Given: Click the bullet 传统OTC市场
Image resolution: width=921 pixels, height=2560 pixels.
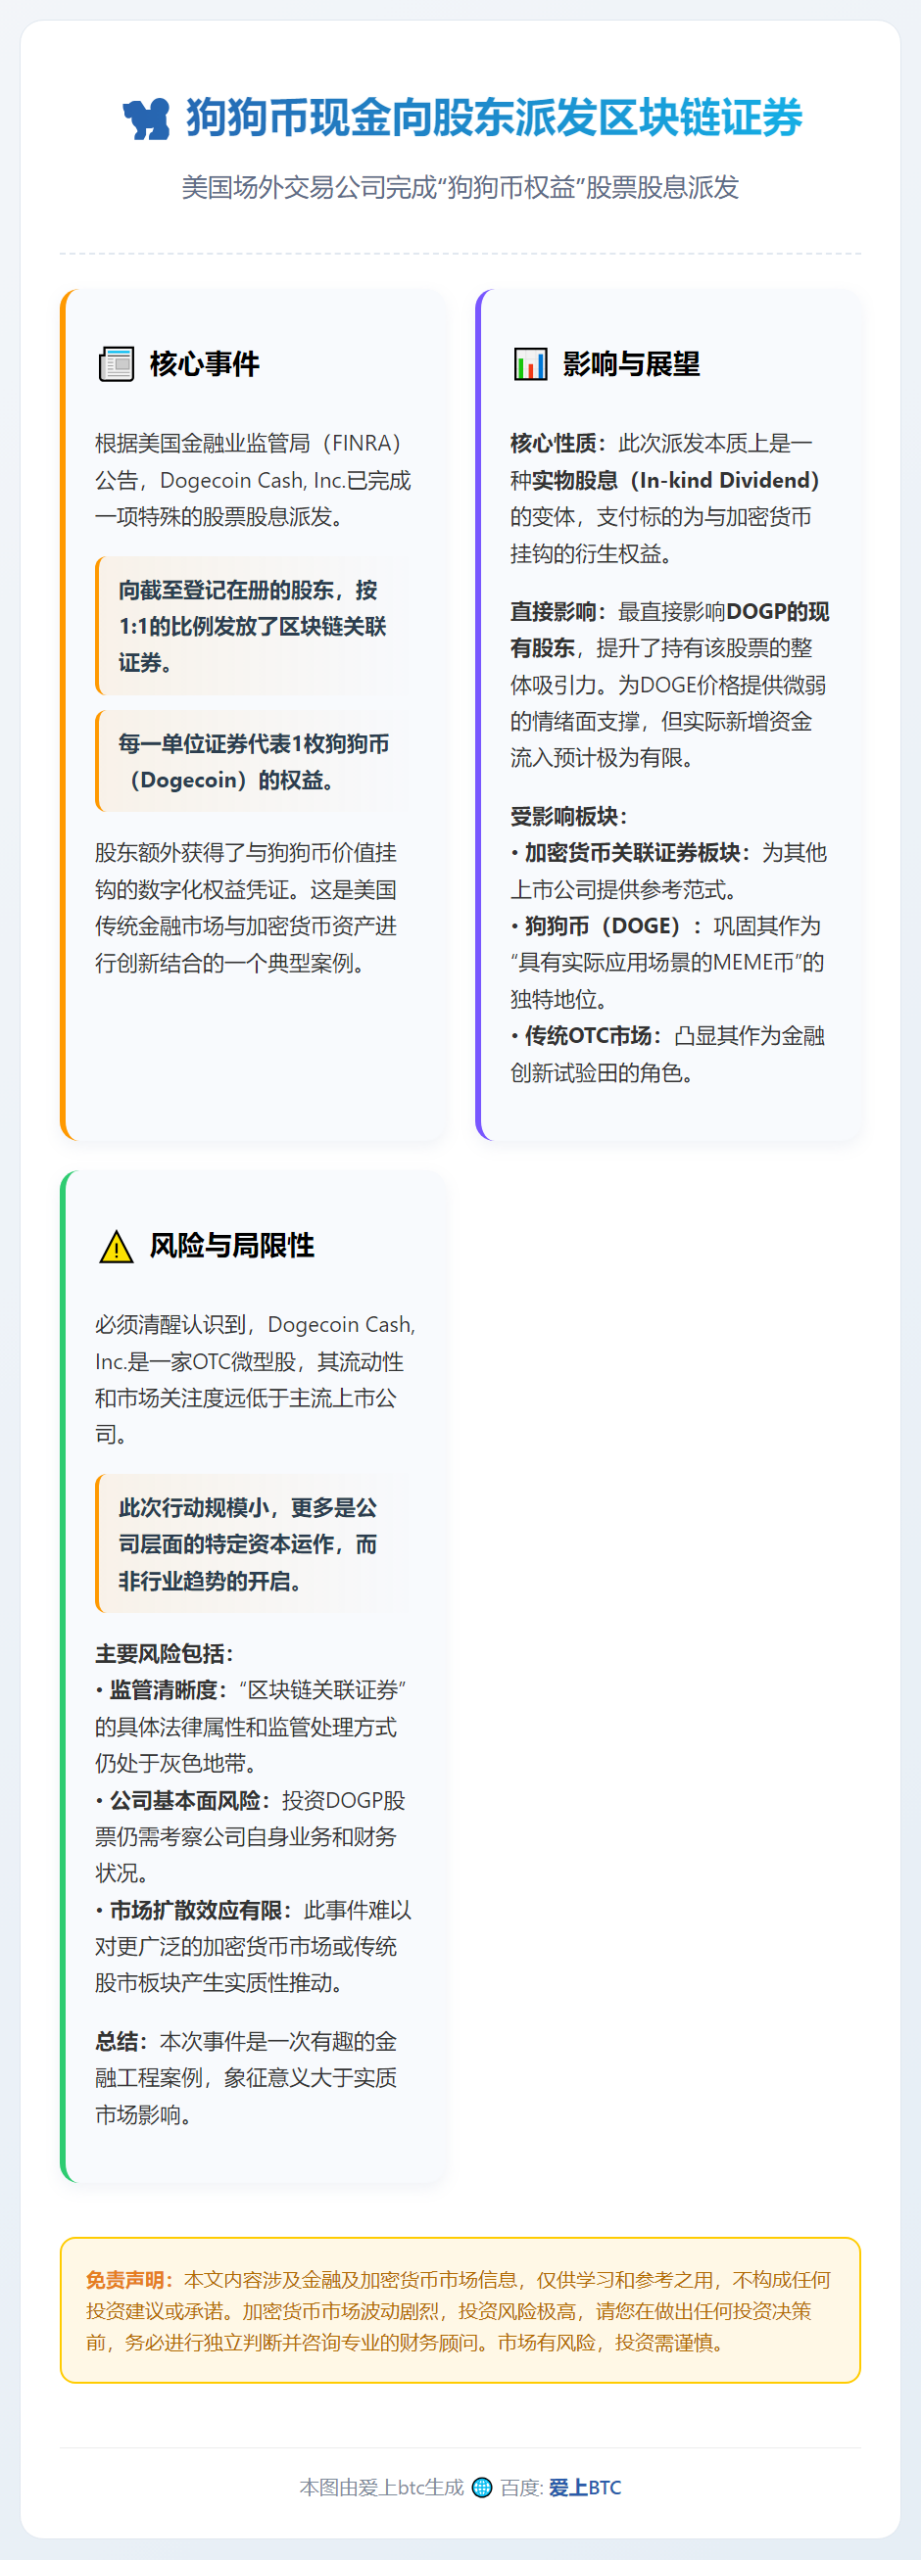Looking at the screenshot, I should coord(668,1054).
